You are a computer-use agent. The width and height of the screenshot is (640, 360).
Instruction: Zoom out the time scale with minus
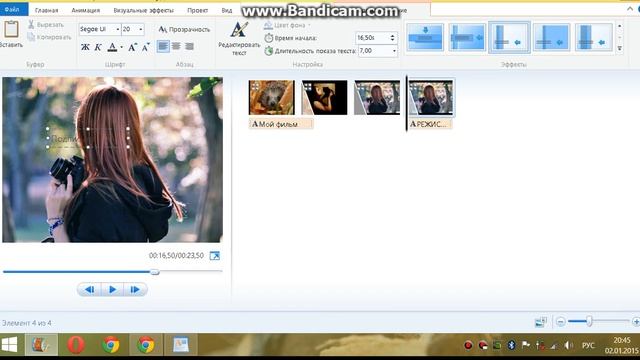[x=561, y=322]
